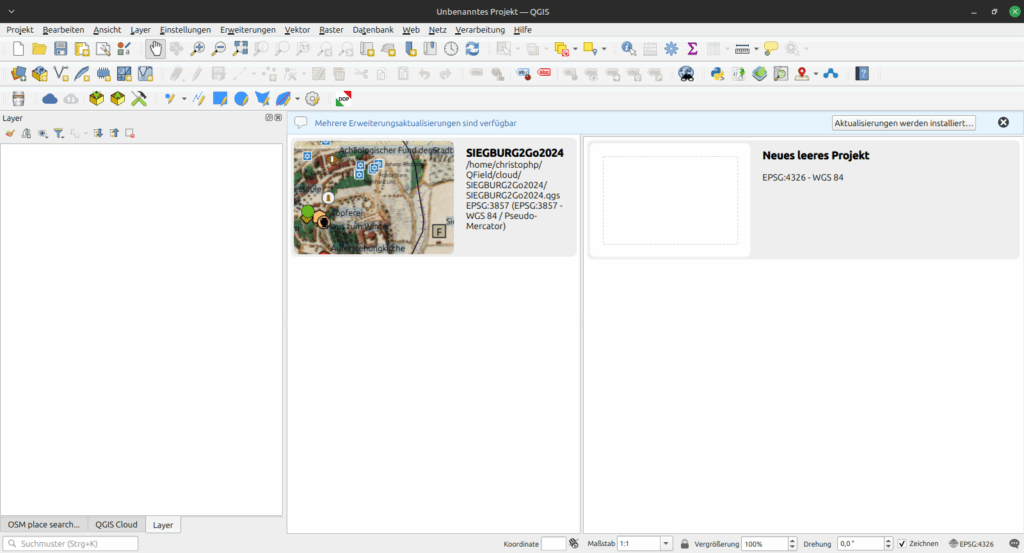Open the measure tool dropdown arrow
1024x553 pixels.
point(757,48)
